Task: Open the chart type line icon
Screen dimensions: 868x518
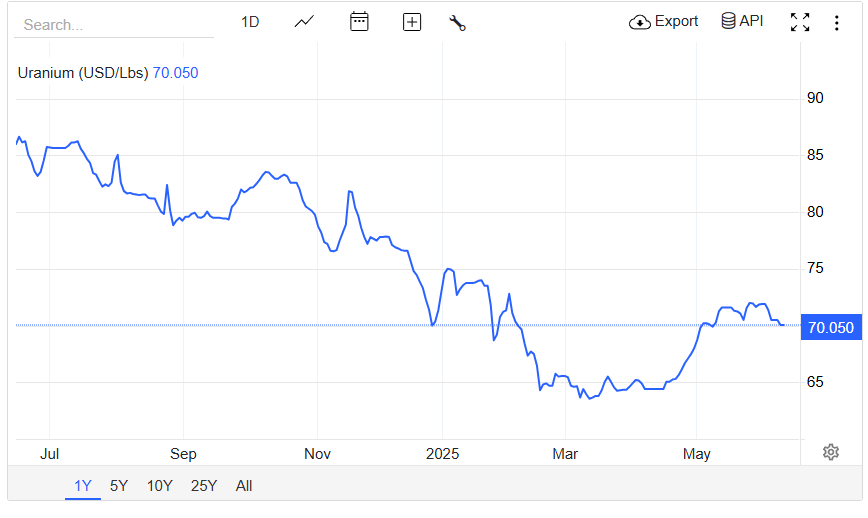Action: (x=304, y=22)
